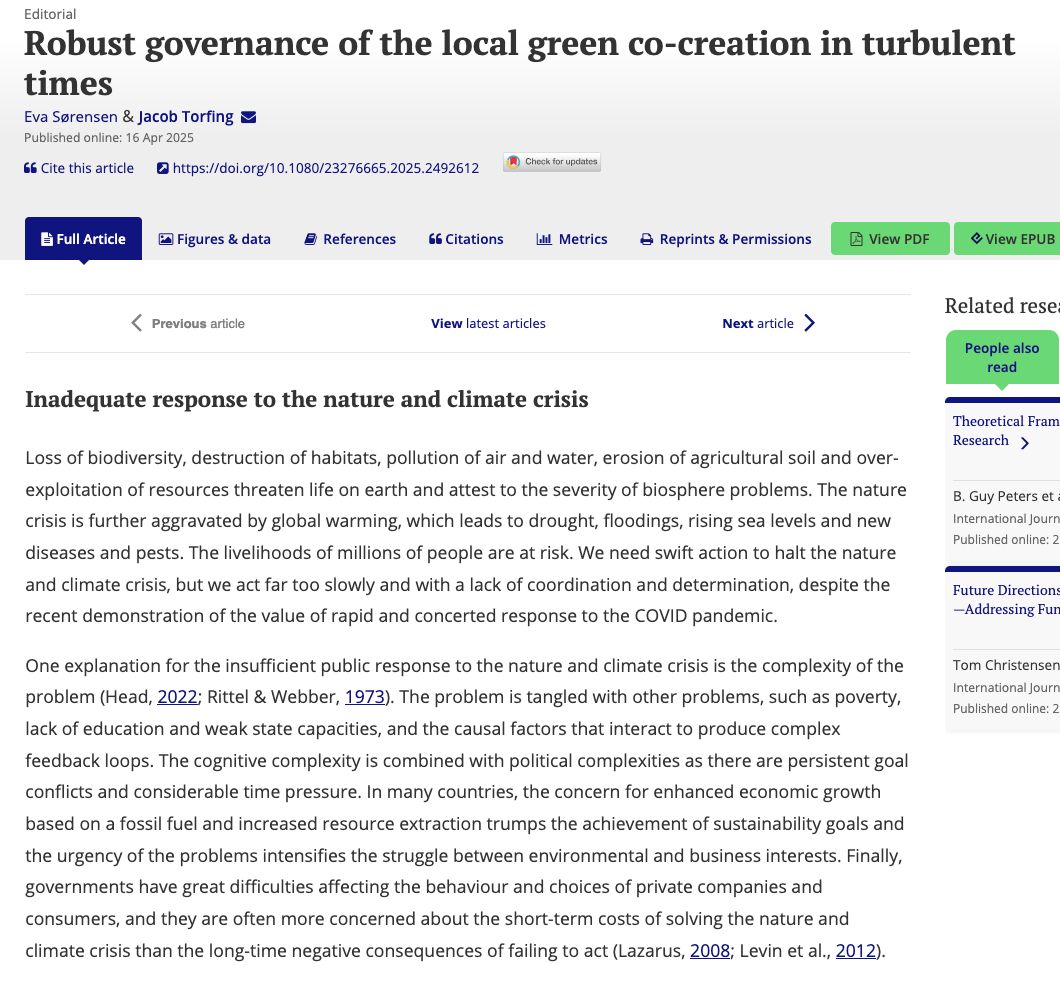This screenshot has height=990, width=1060.
Task: Click the Citations quotation icon
Action: coord(435,239)
